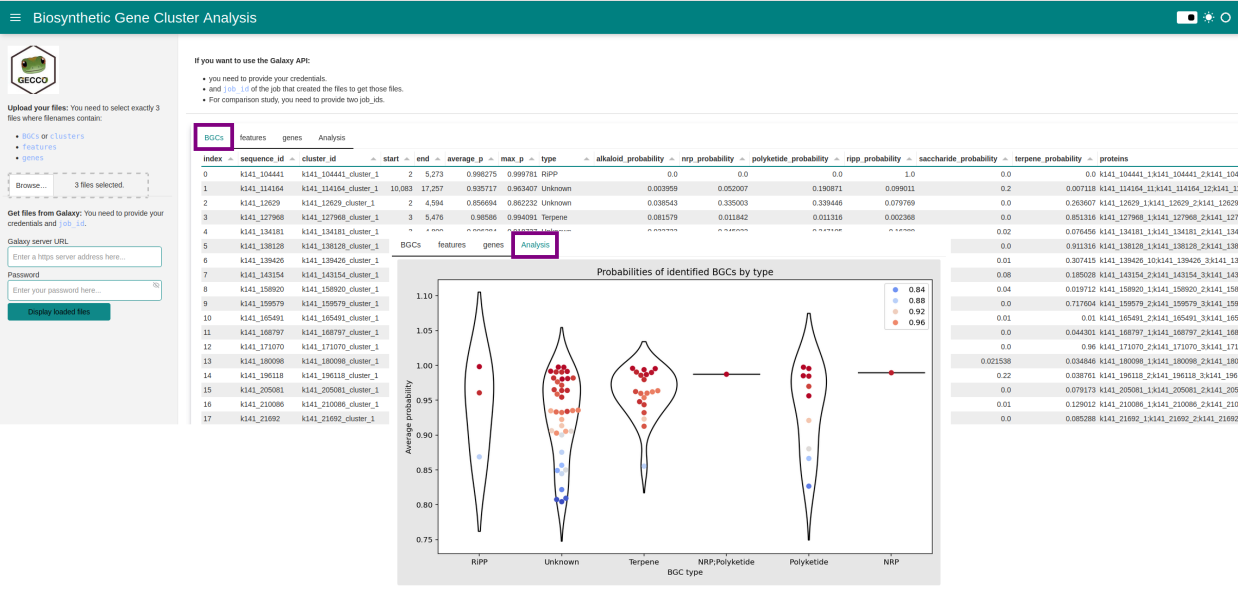This screenshot has width=1238, height=594.
Task: Sort table by the index column arrow
Action: 231,159
